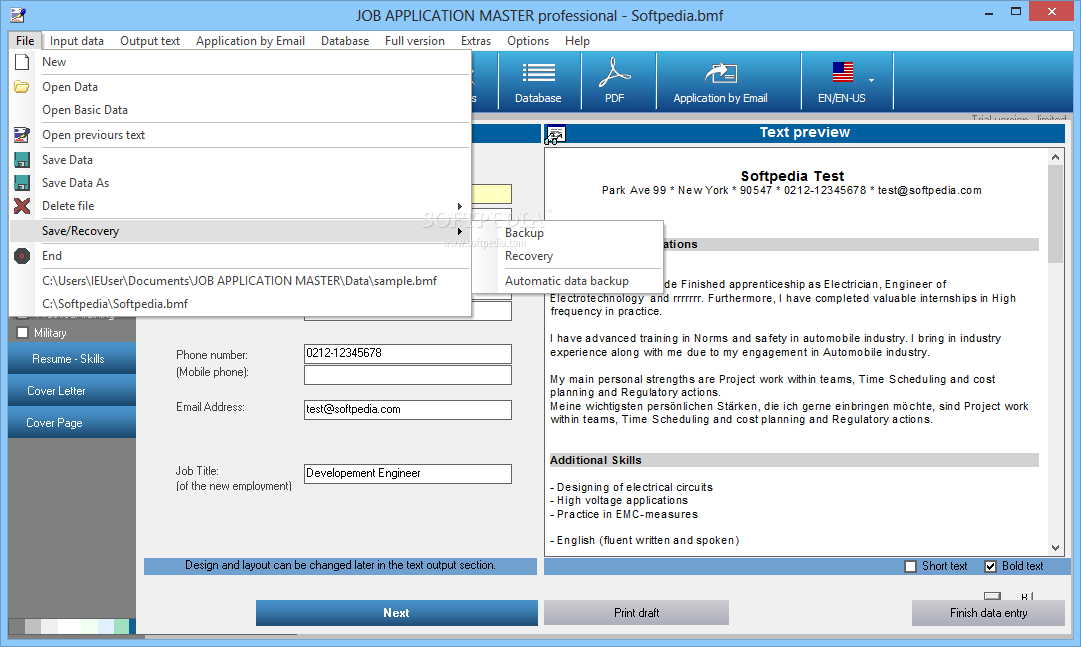Open Application by Email menu
The height and width of the screenshot is (647, 1081).
click(250, 41)
